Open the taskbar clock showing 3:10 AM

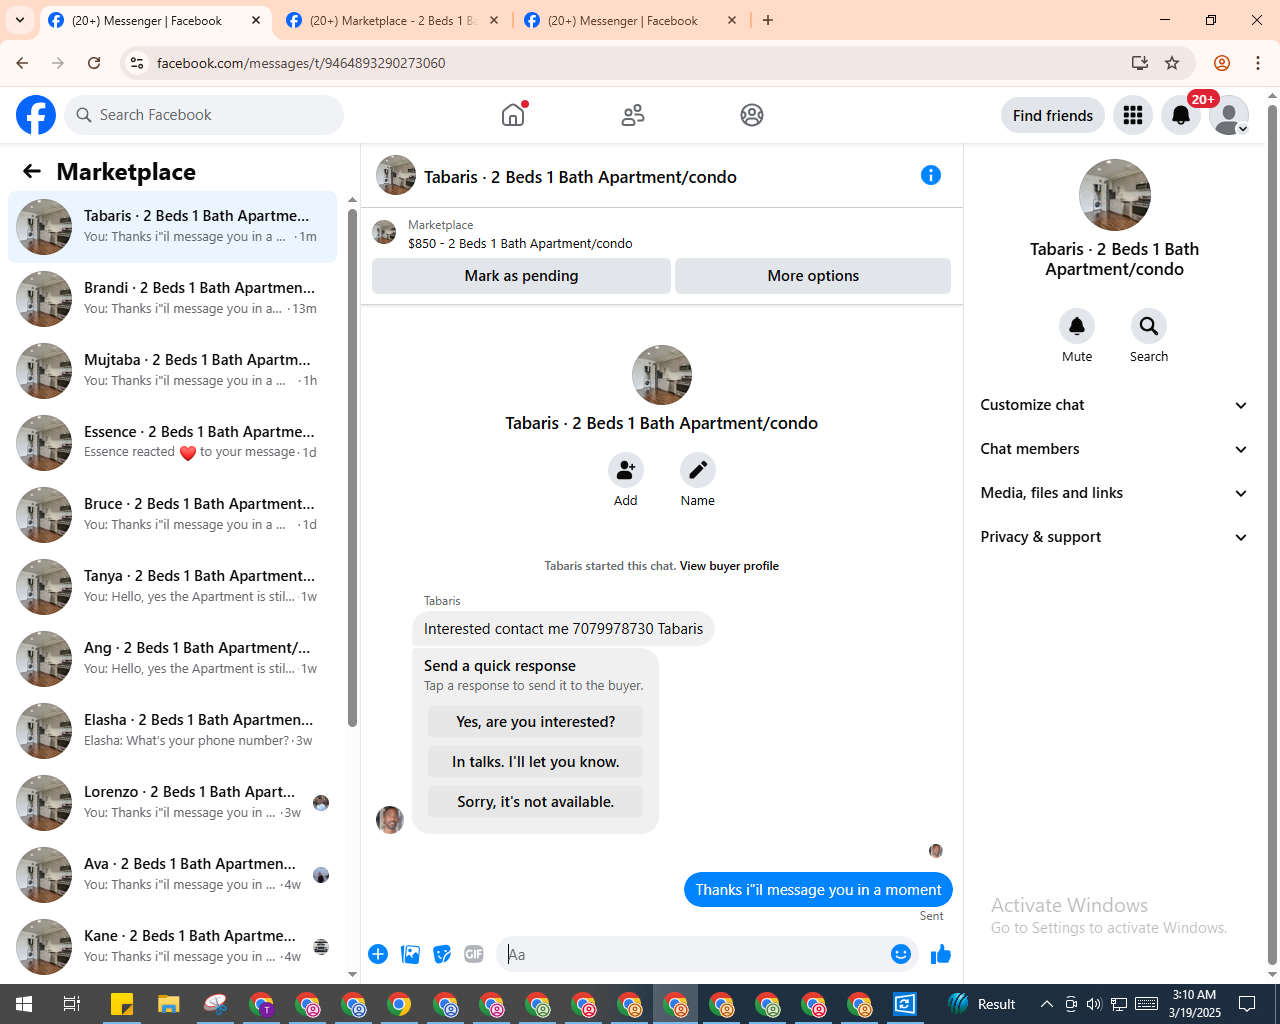pyautogui.click(x=1195, y=1004)
